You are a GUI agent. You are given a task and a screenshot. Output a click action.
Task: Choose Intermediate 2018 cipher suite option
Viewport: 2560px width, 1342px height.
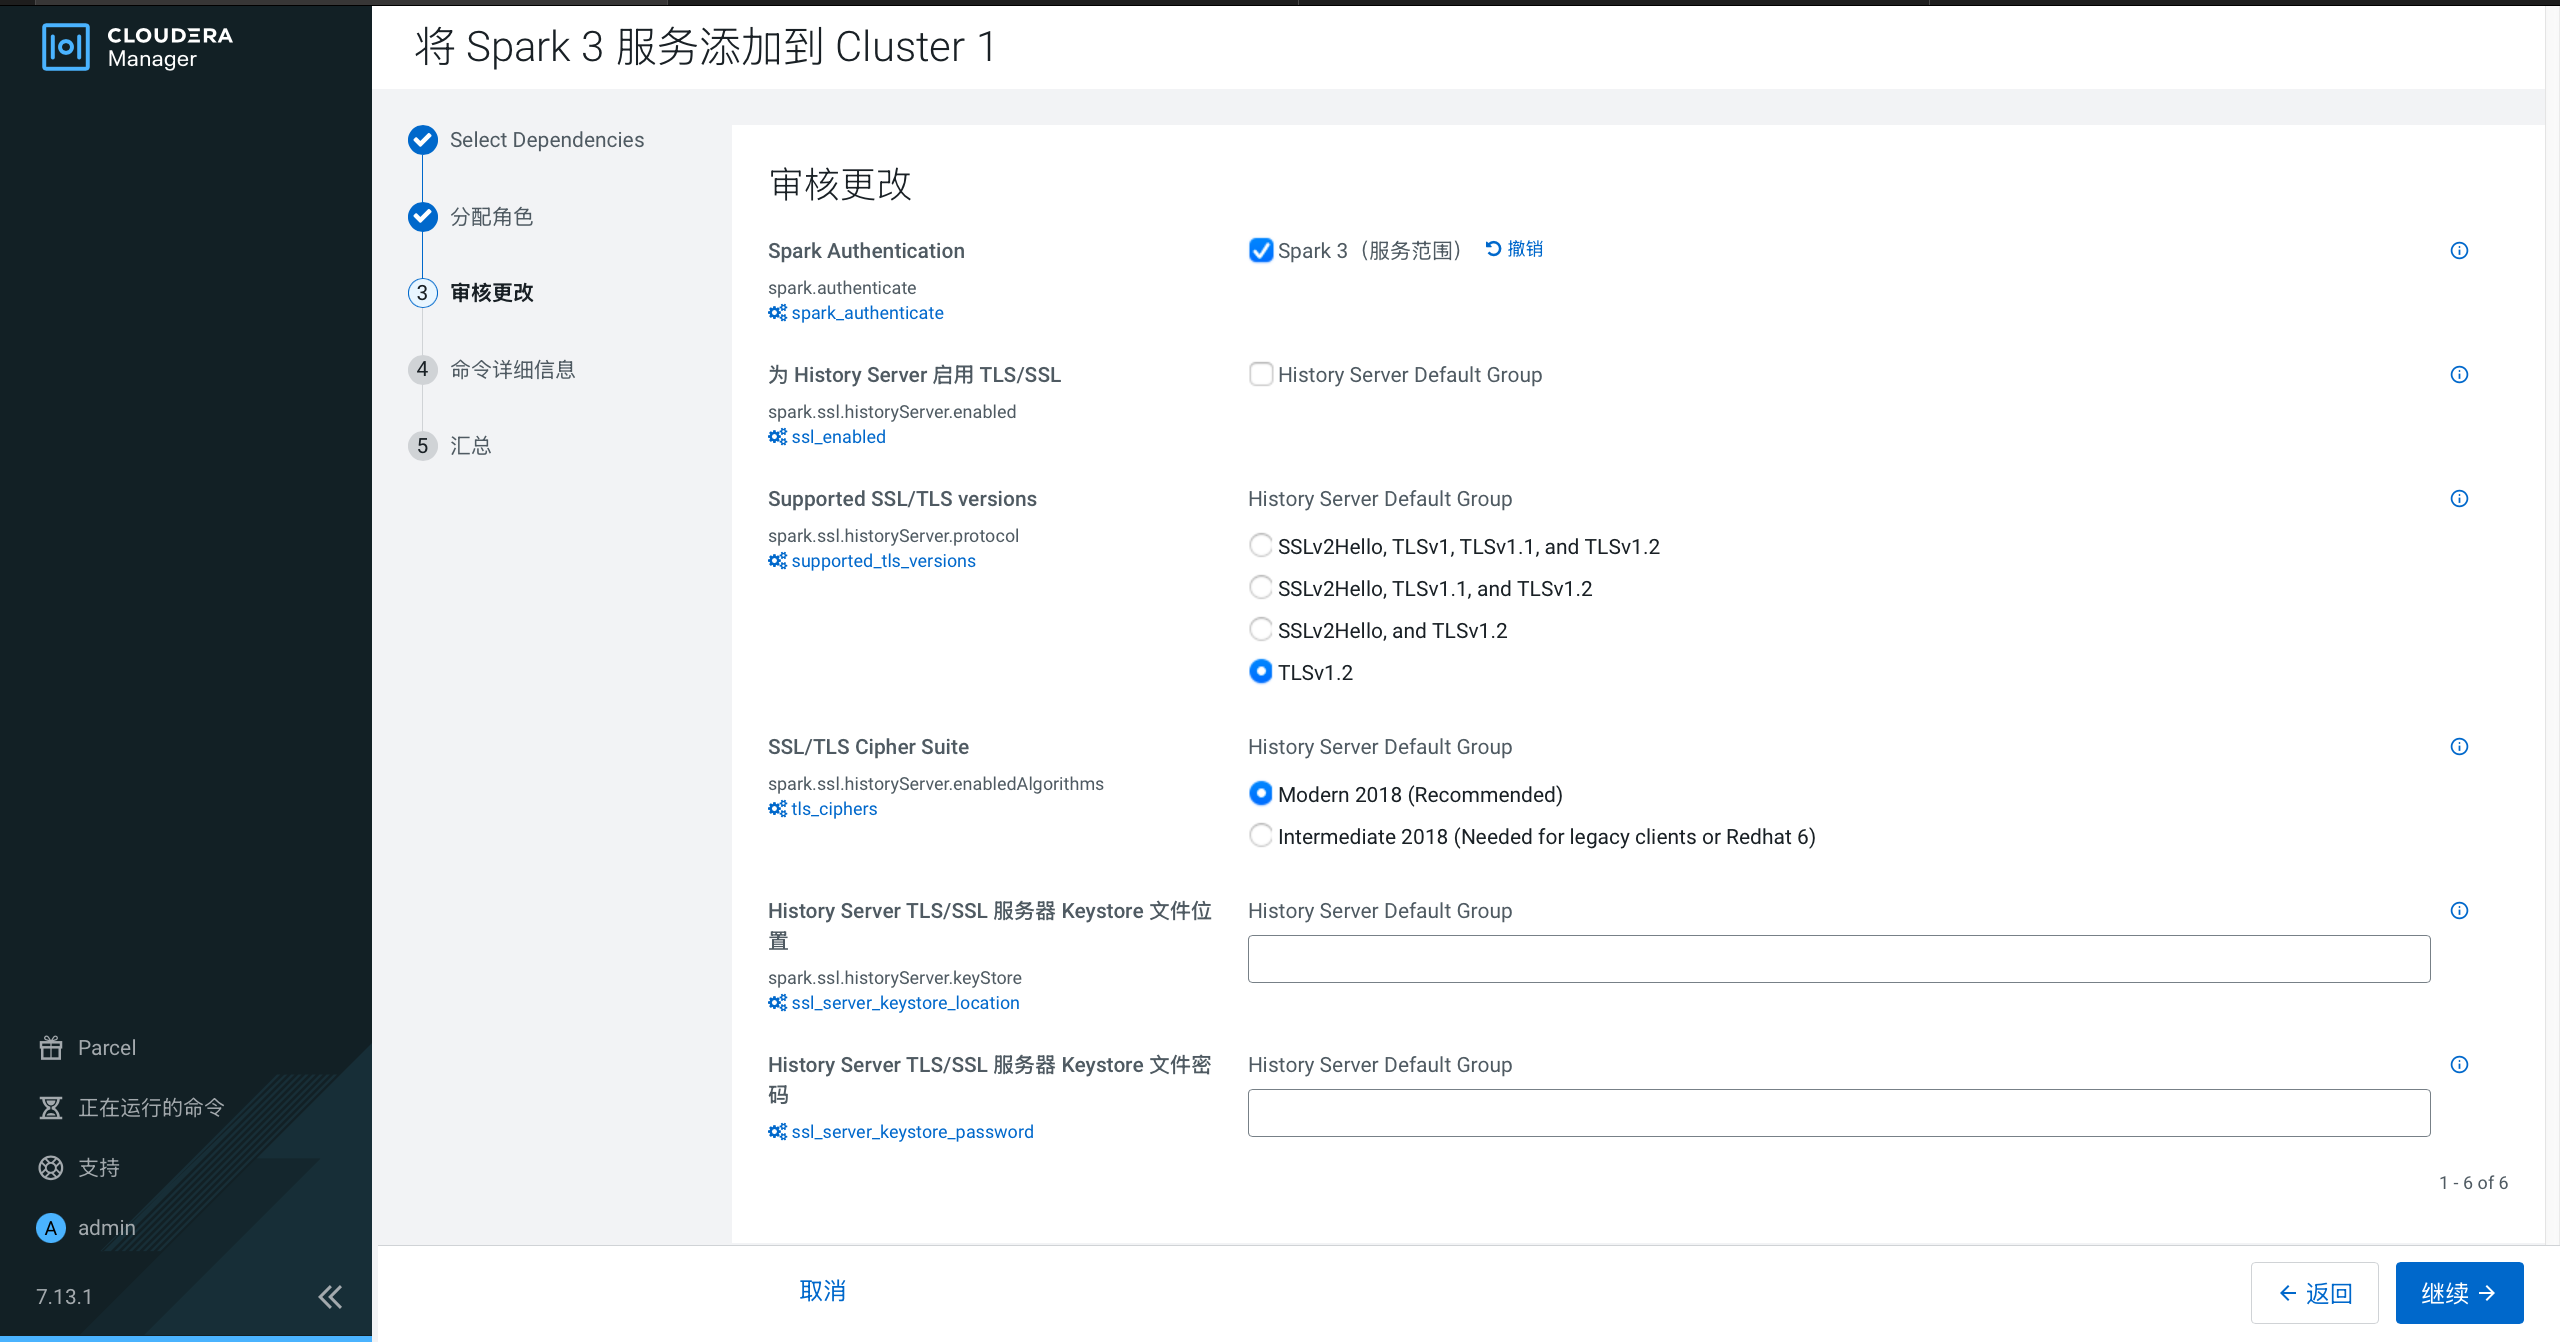coord(1261,836)
